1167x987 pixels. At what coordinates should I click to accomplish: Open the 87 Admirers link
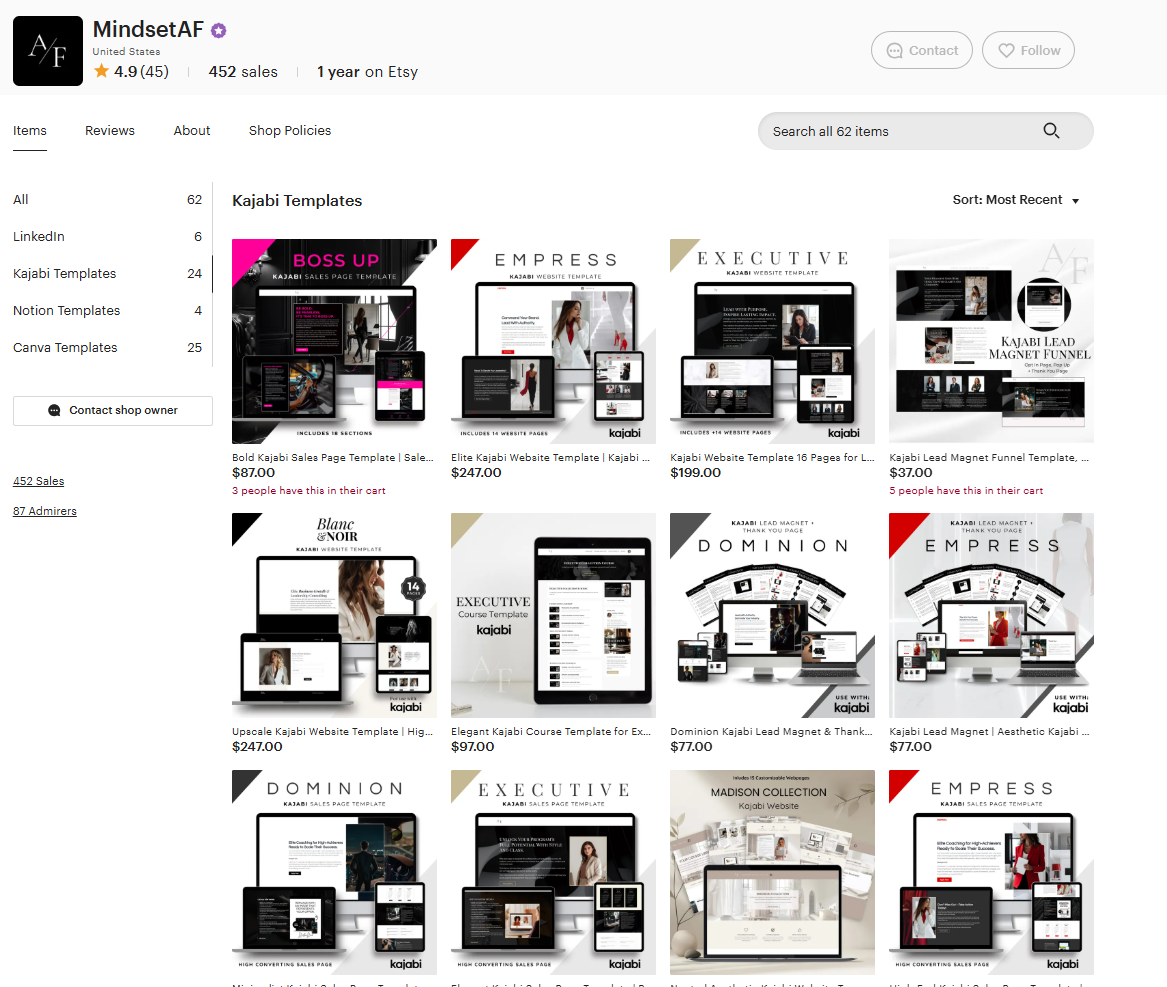pos(45,511)
